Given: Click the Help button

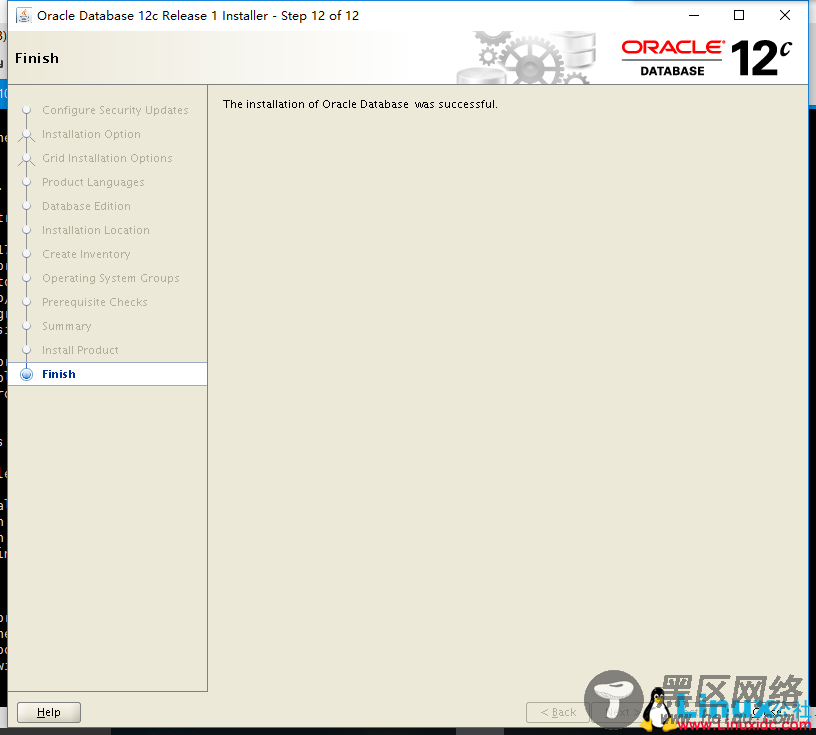Looking at the screenshot, I should click(x=49, y=712).
